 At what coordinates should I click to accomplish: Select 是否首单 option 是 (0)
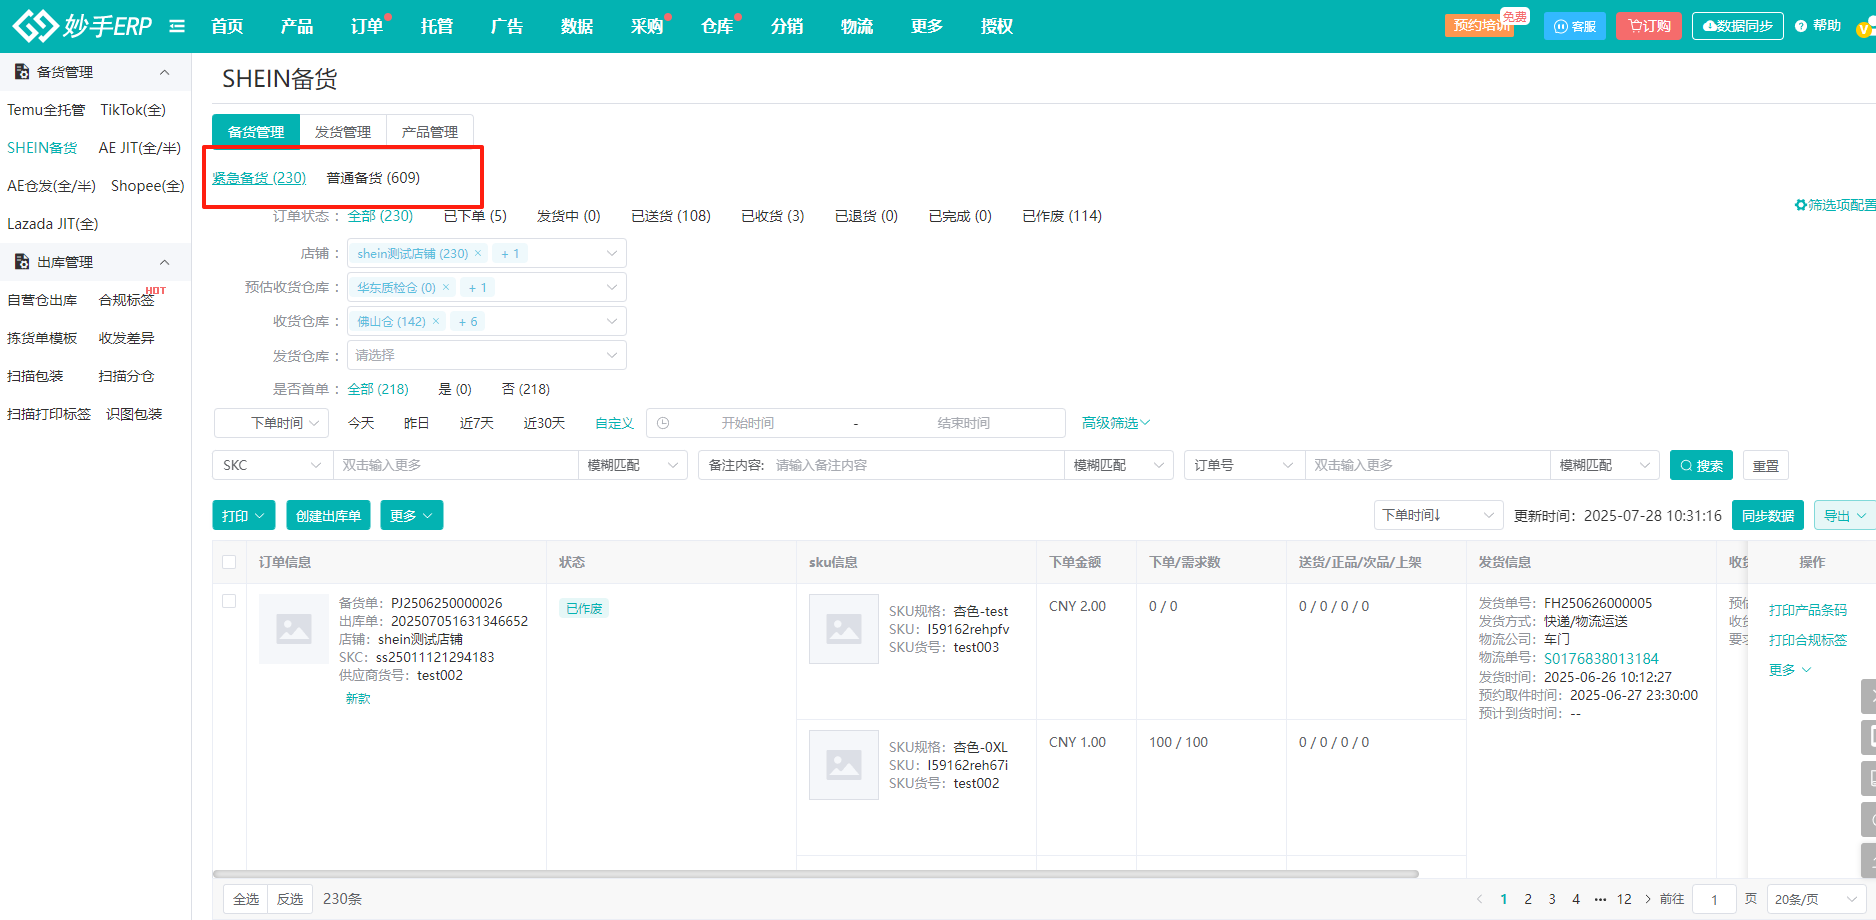[455, 389]
